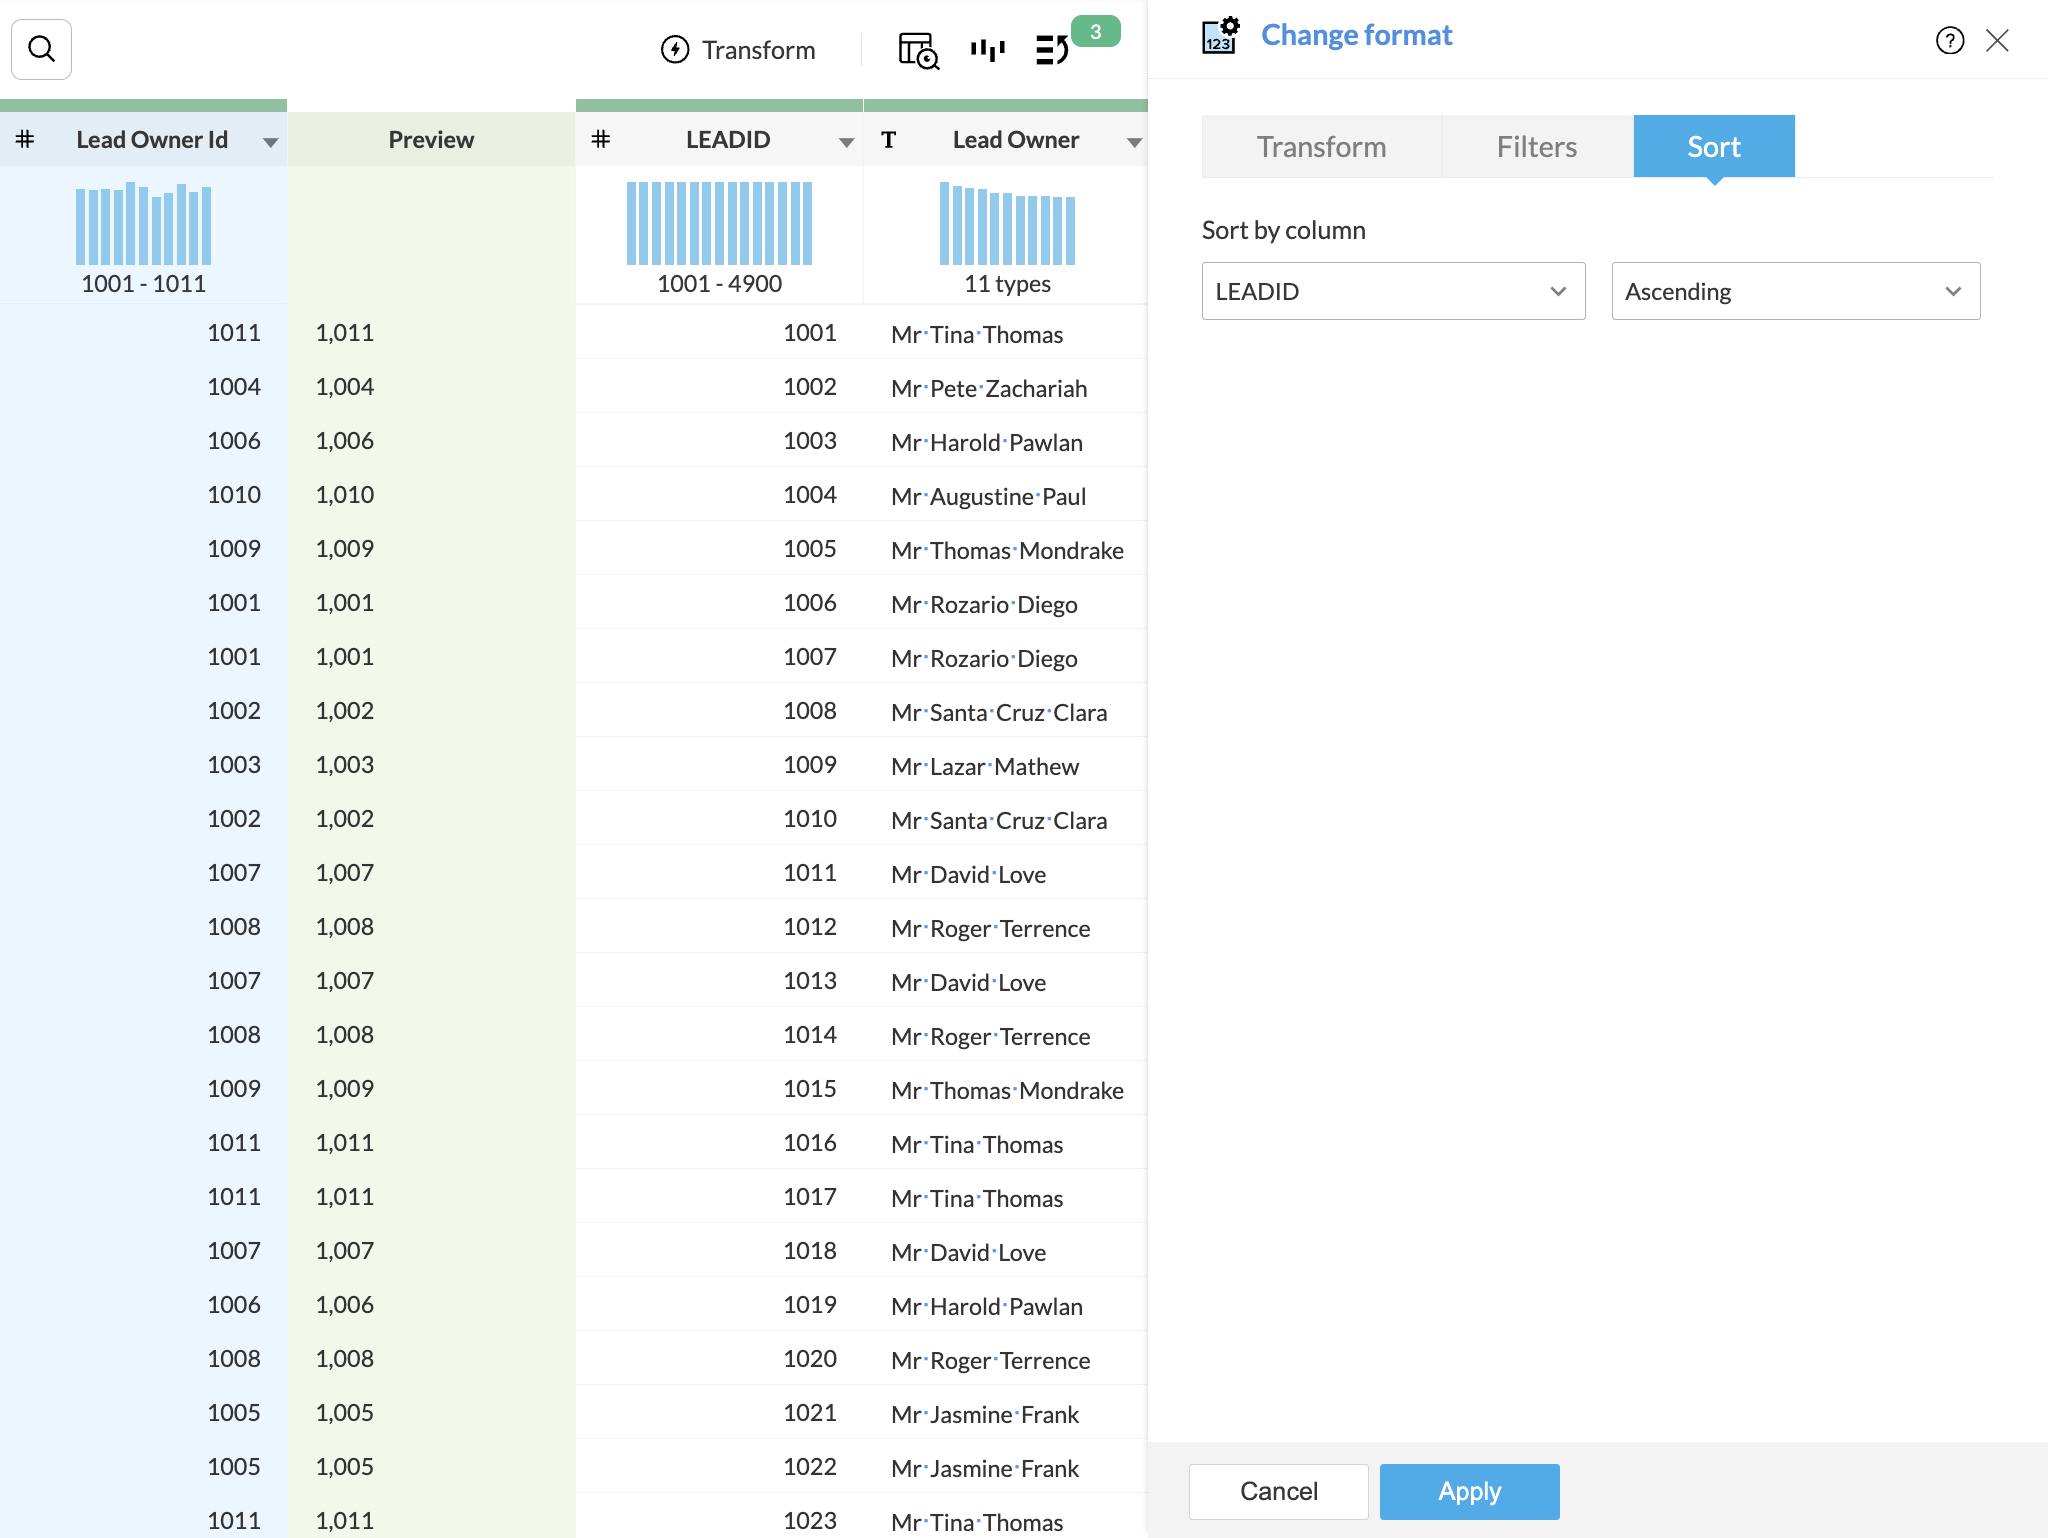Open the Ascending sort order dropdown

tap(1795, 291)
